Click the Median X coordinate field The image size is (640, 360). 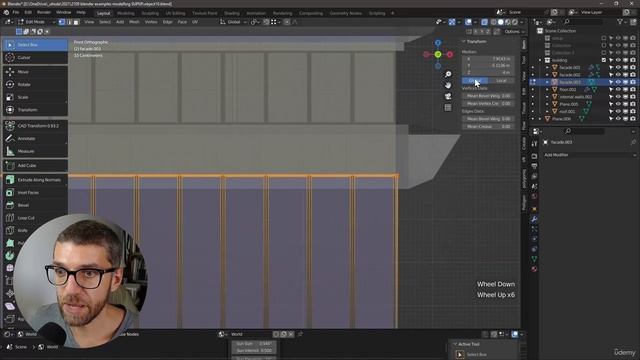tap(488, 59)
